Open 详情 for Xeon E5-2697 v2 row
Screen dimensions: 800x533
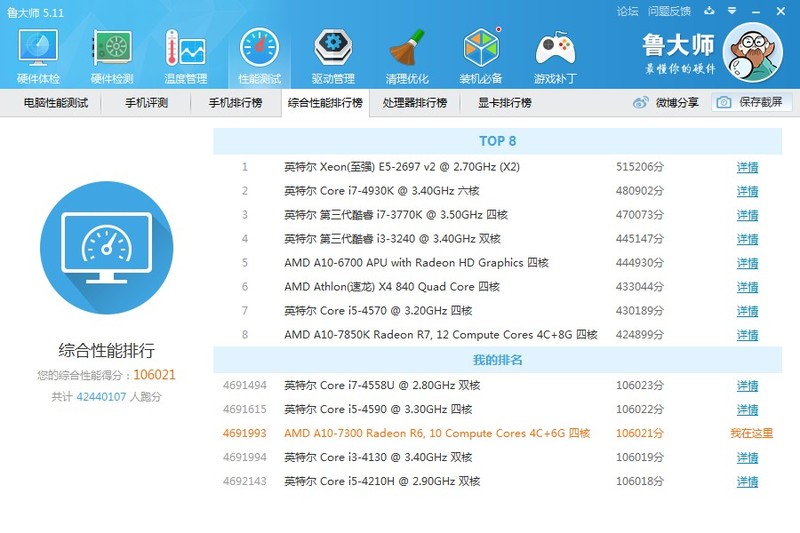point(747,167)
